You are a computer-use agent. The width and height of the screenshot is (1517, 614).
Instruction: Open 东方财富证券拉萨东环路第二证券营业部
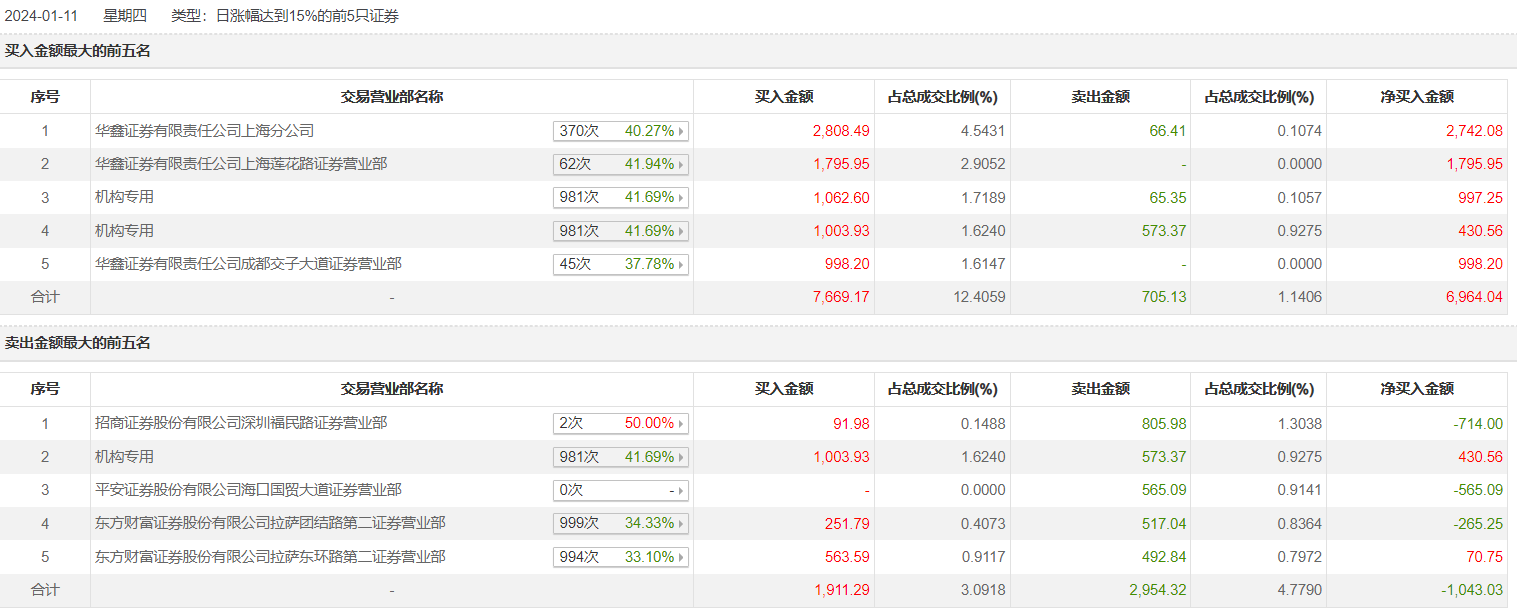[x=270, y=556]
